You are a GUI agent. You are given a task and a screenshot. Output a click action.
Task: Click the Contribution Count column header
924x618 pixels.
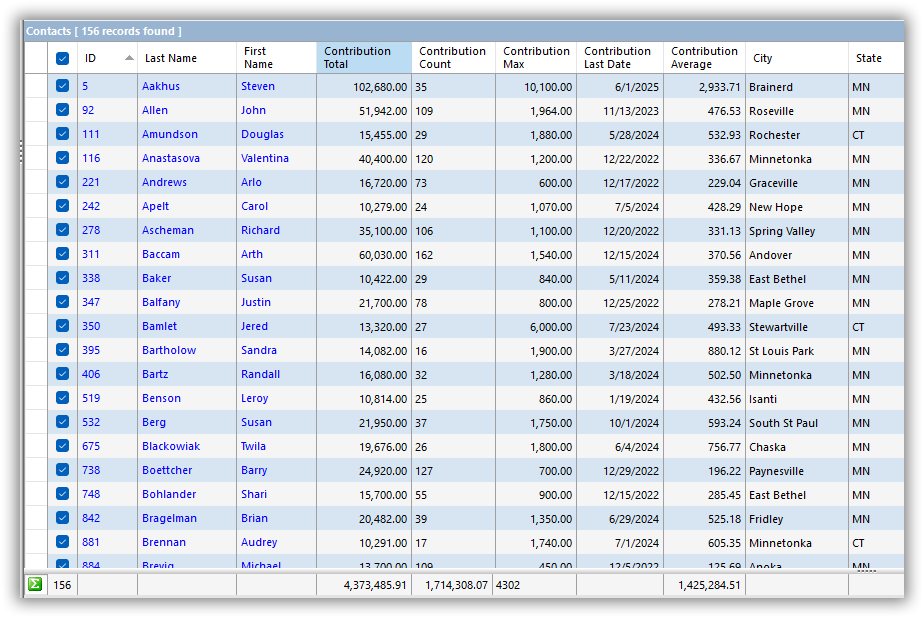tap(453, 58)
